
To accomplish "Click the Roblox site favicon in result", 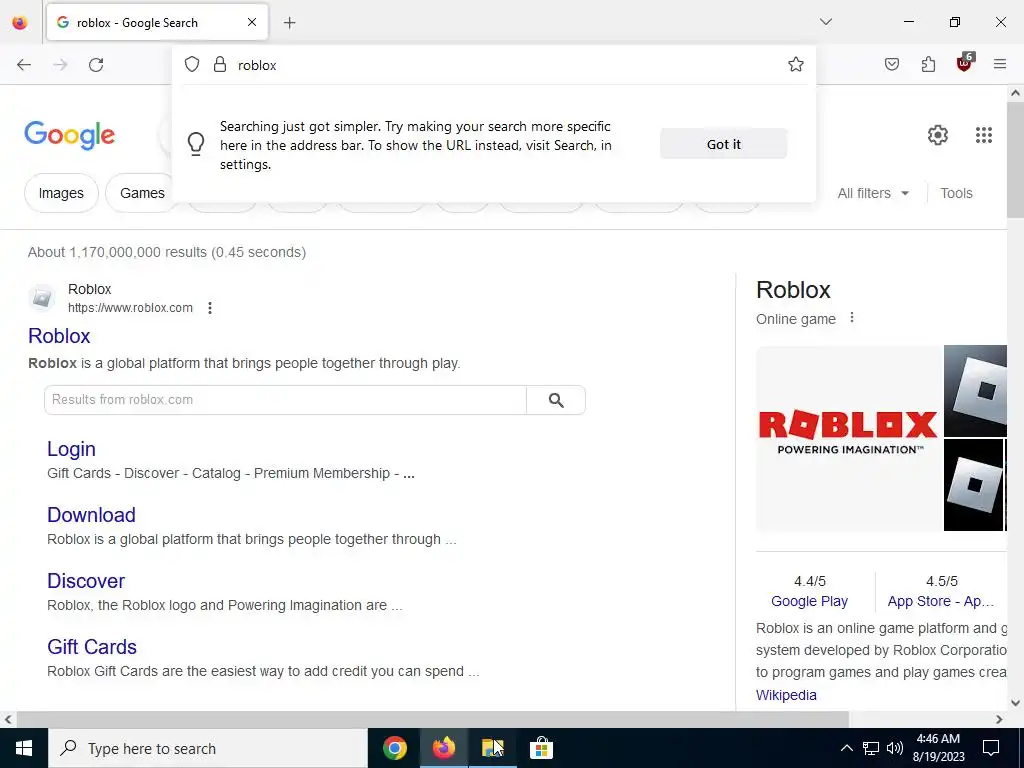I will tap(42, 298).
